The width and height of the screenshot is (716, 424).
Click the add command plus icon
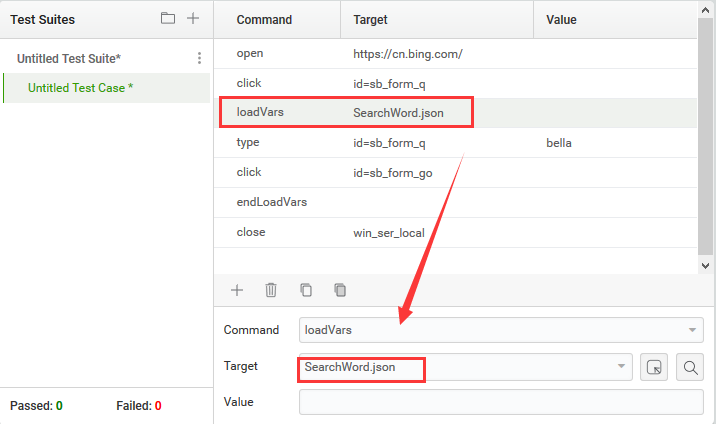tap(237, 290)
